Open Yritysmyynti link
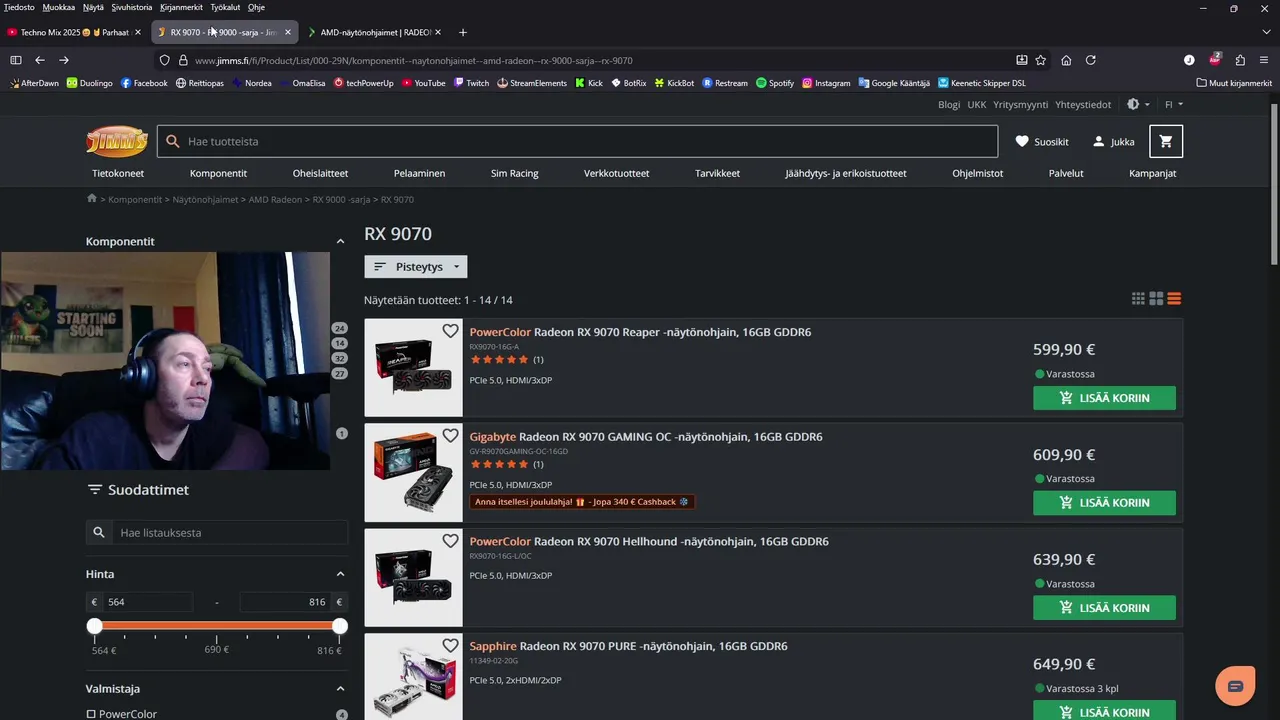1280x720 pixels. coord(1020,104)
